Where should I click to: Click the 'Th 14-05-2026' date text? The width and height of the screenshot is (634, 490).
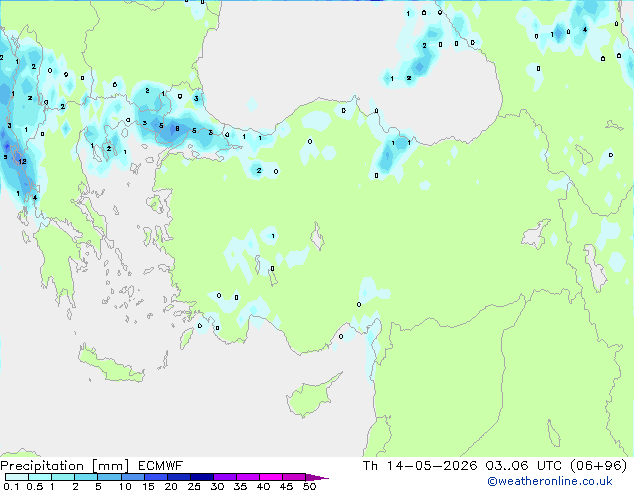(420, 466)
